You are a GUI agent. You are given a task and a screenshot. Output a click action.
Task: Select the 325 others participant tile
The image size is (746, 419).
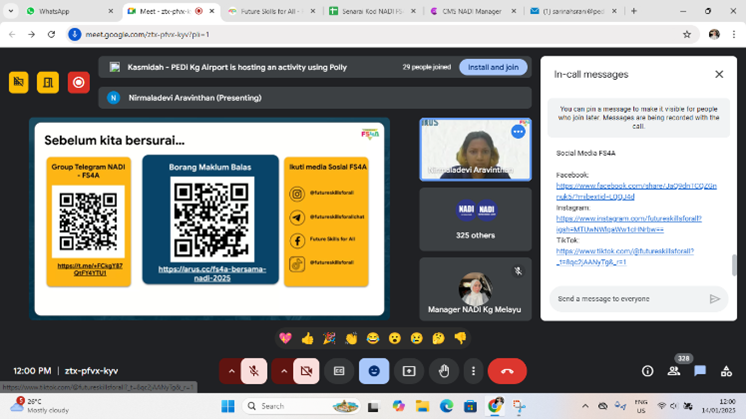(475, 219)
